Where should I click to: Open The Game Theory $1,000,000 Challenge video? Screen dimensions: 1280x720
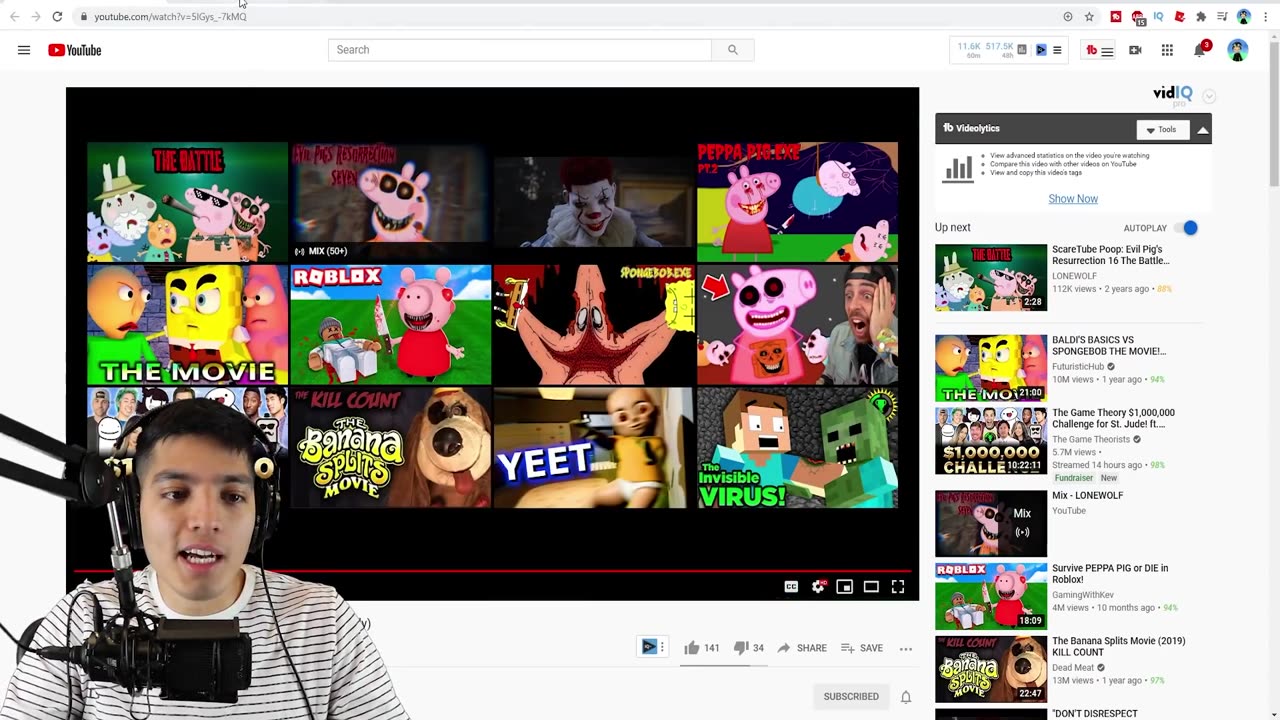point(1113,418)
